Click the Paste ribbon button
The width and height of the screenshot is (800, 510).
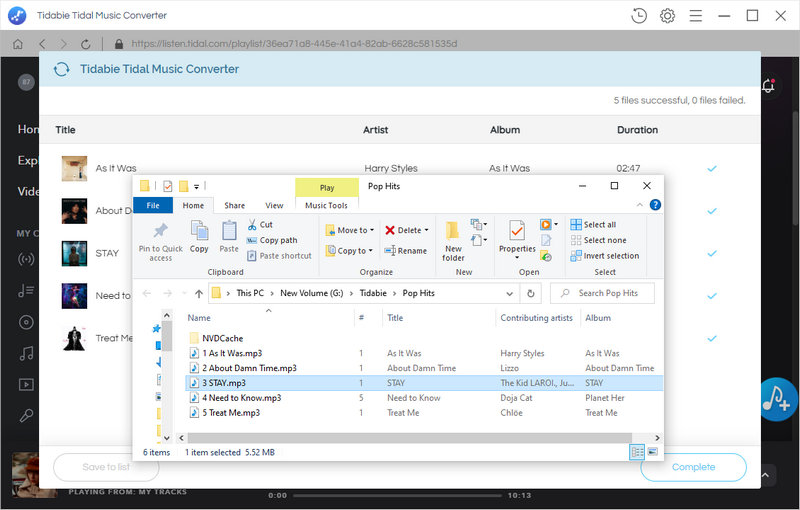pos(229,237)
